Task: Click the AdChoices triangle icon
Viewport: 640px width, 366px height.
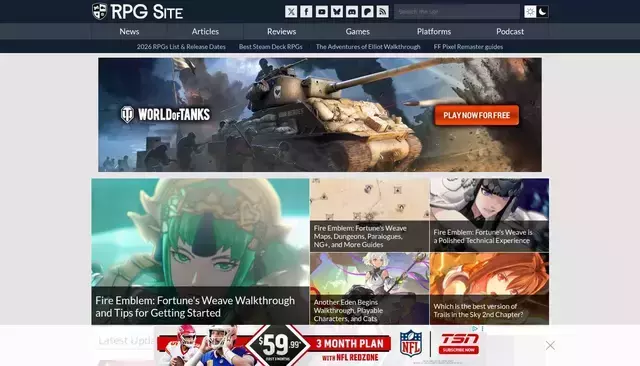Action: [x=475, y=328]
